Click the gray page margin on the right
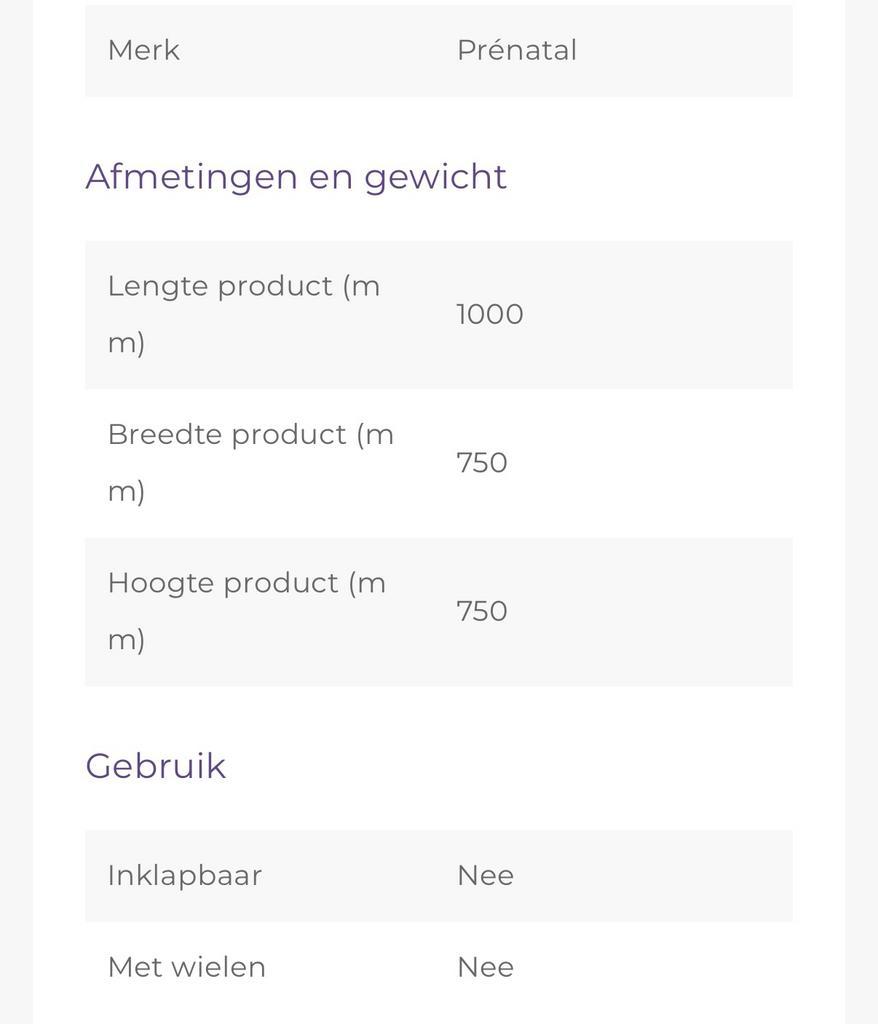This screenshot has width=878, height=1024. click(861, 500)
